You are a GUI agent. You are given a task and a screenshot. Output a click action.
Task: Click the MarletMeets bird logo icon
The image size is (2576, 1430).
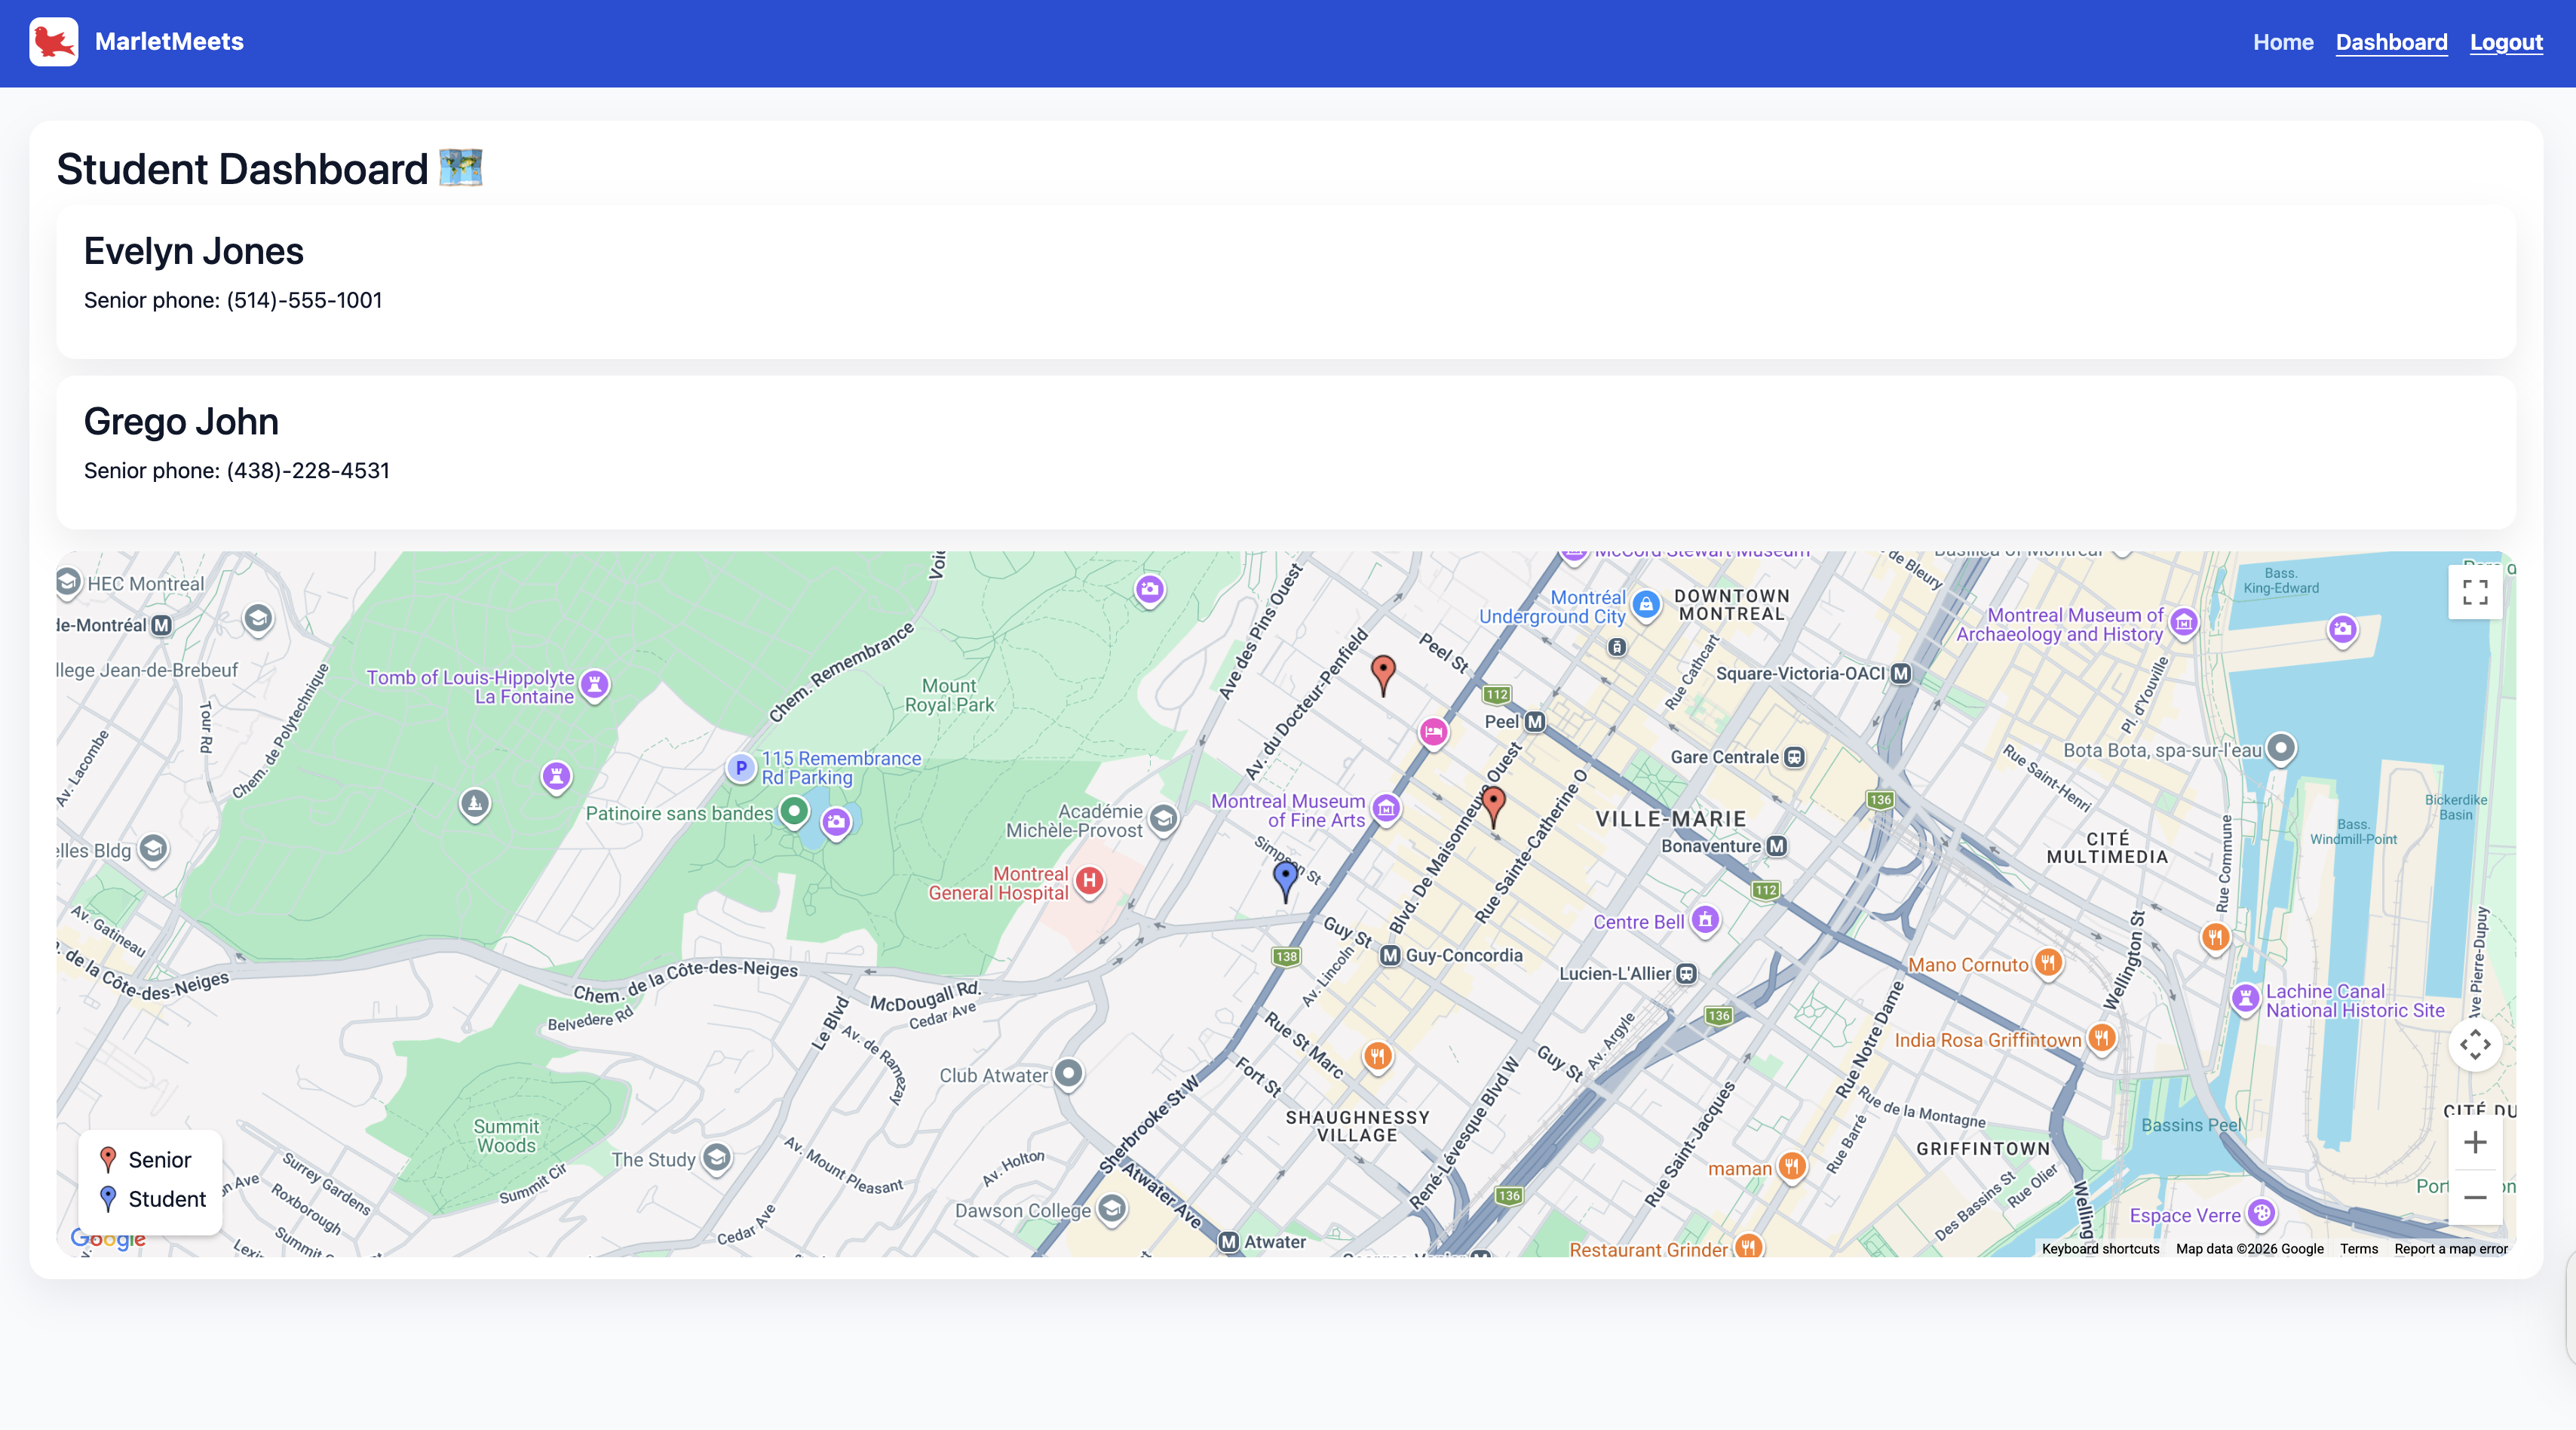[54, 42]
